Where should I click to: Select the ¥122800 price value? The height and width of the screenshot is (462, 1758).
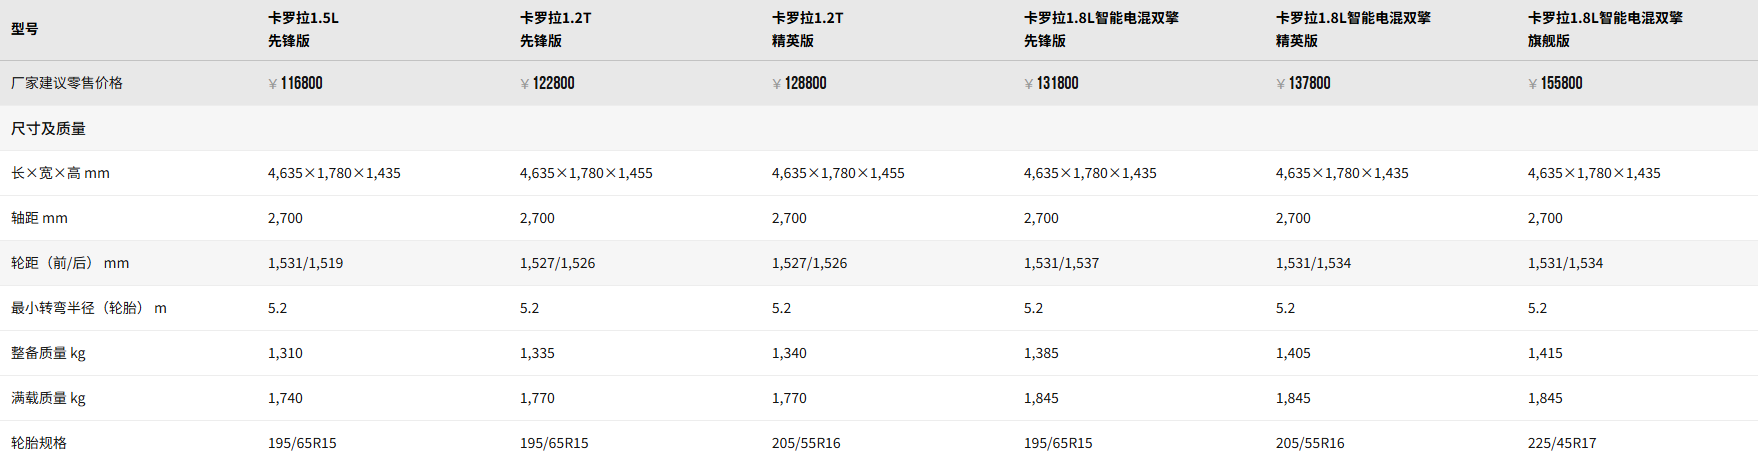548,84
